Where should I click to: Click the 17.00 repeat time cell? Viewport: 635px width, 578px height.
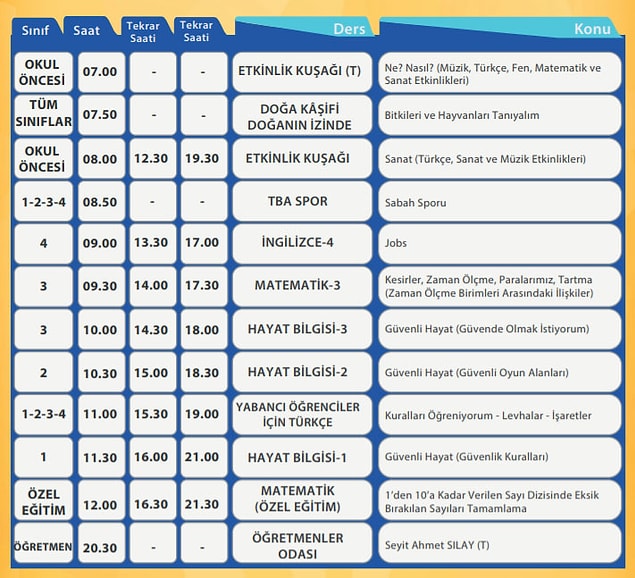[204, 244]
